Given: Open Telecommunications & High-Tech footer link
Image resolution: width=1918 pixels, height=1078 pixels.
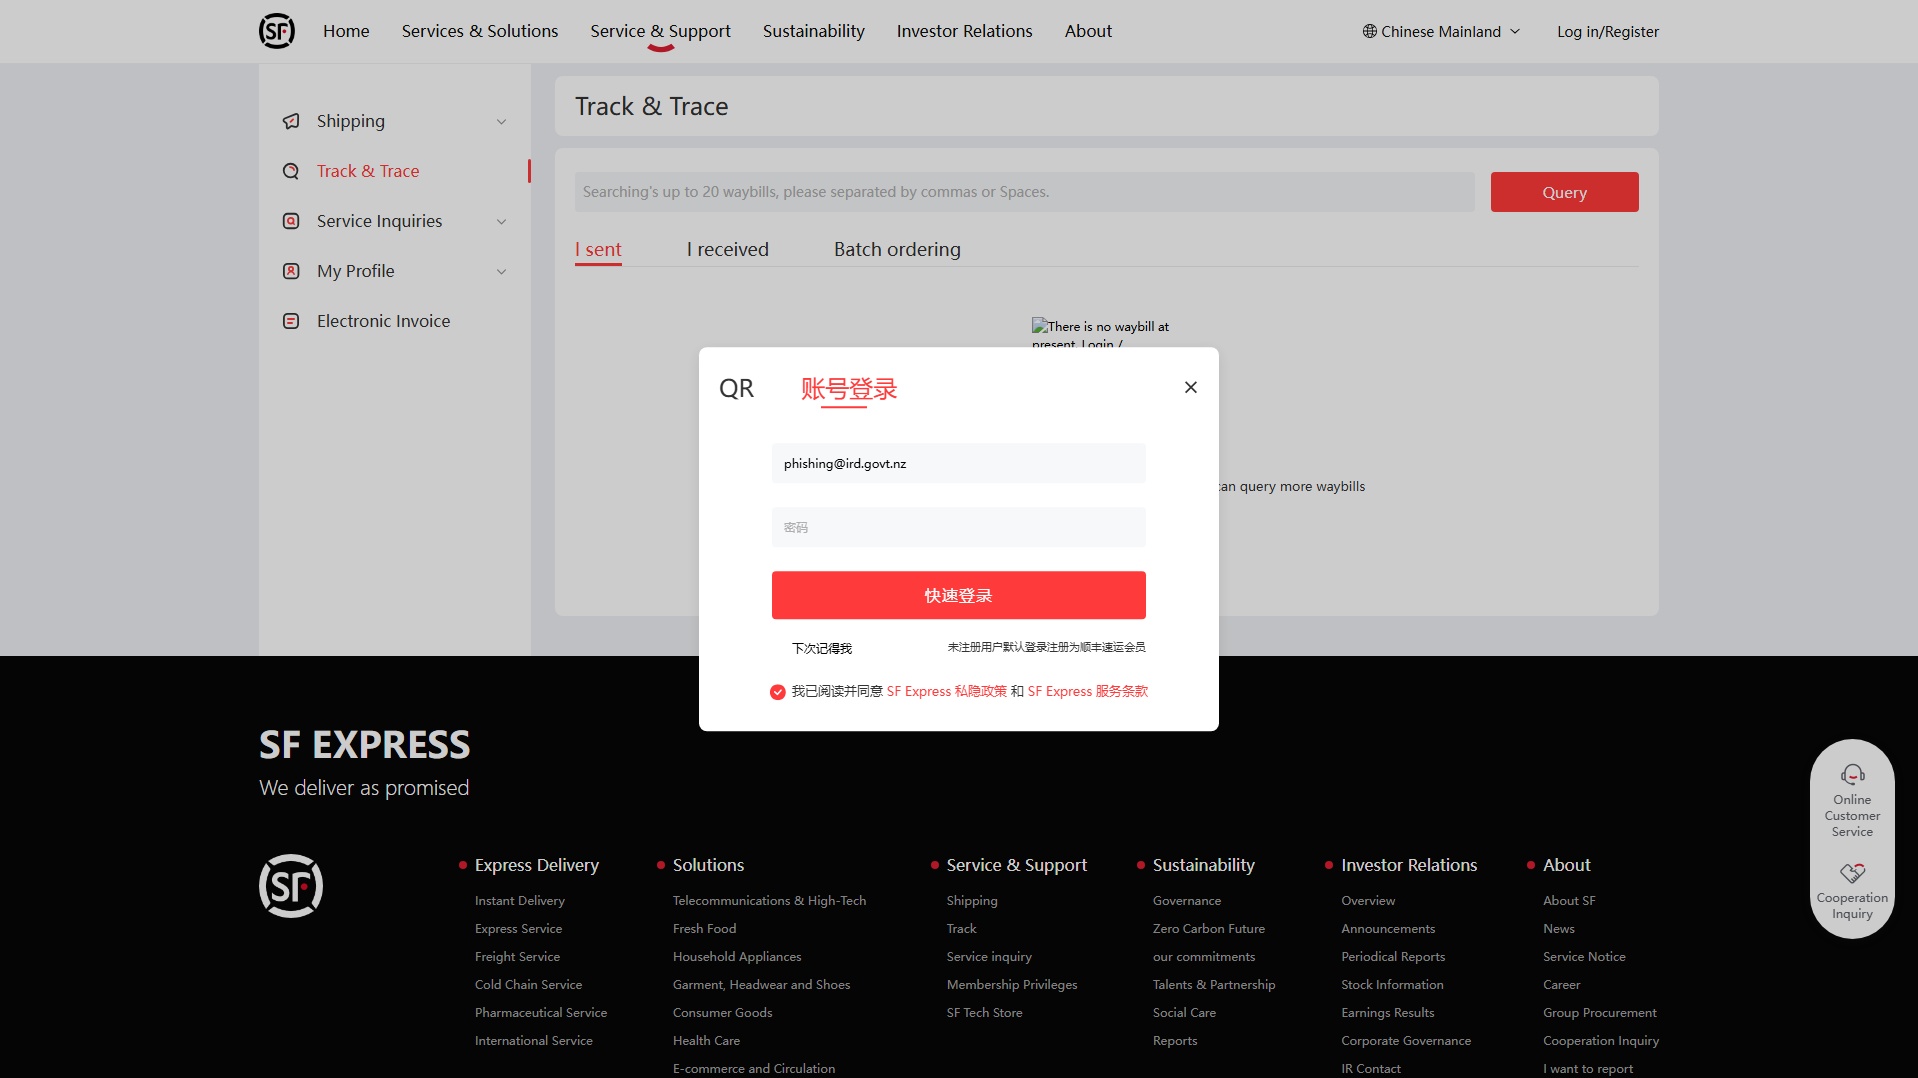Looking at the screenshot, I should pos(770,901).
